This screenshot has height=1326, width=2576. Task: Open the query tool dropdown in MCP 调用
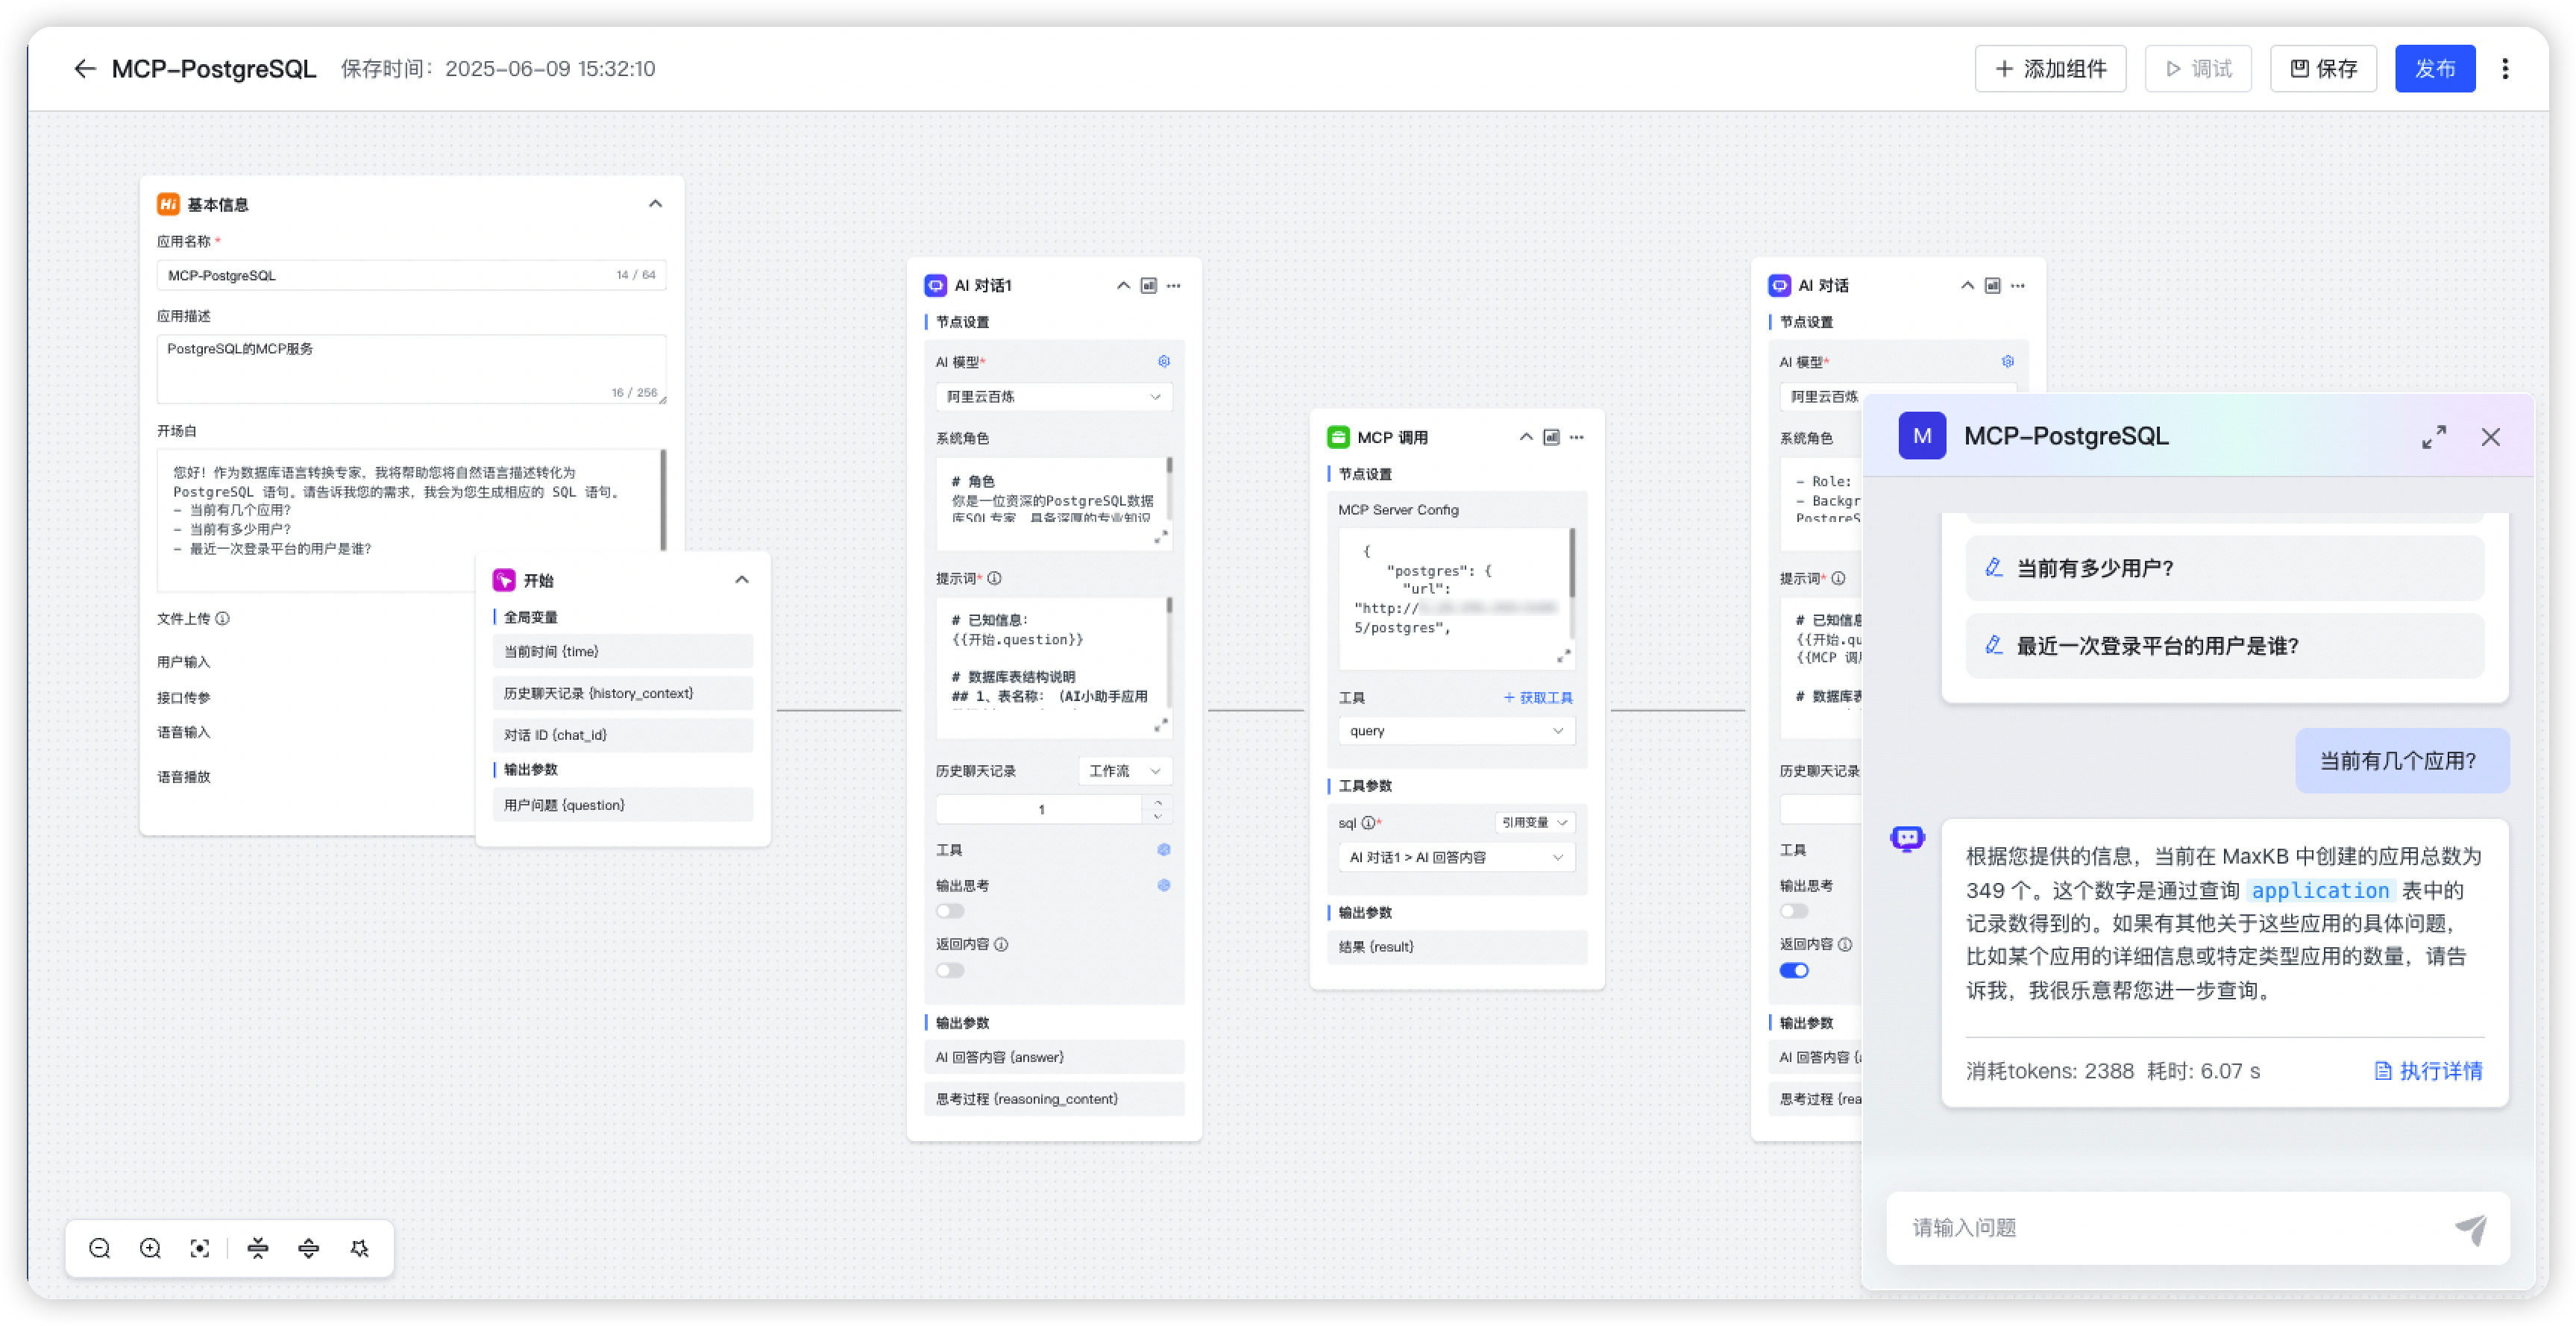[1456, 731]
